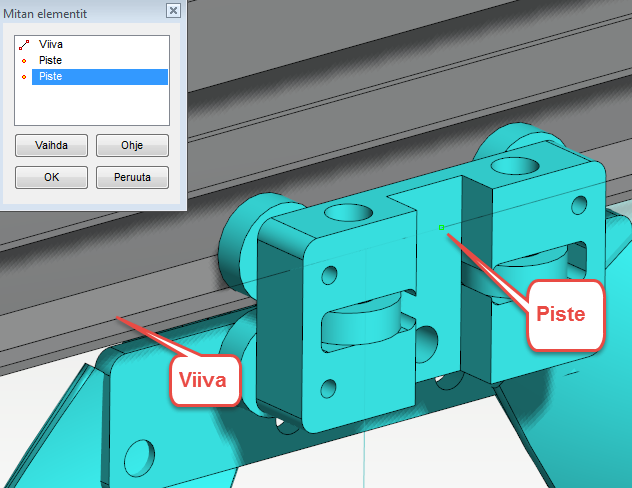Select the small point marker on the bracket
This screenshot has height=488, width=632.
tap(441, 228)
